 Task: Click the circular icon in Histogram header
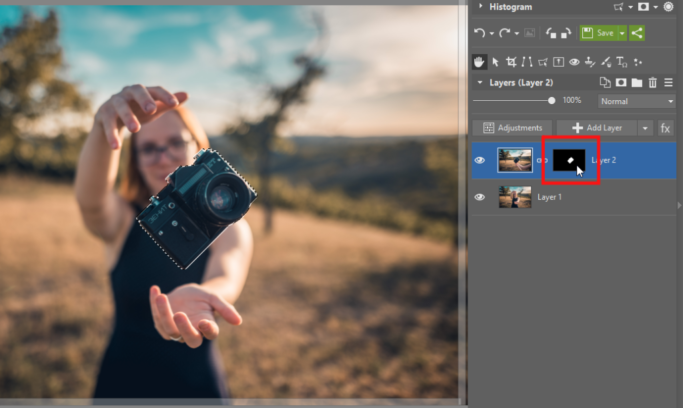[x=668, y=7]
